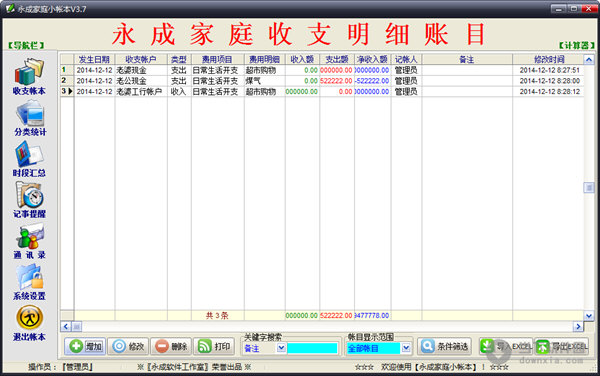This screenshot has width=600, height=376.
Task: Click the 永成软件工作室 荣誉出品 status text
Action: point(194,367)
